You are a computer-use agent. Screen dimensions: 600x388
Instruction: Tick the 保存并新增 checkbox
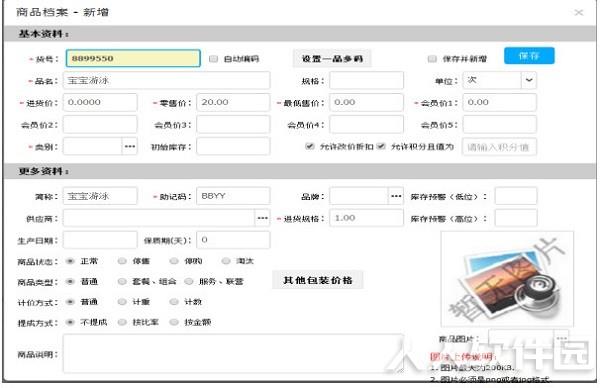point(432,59)
